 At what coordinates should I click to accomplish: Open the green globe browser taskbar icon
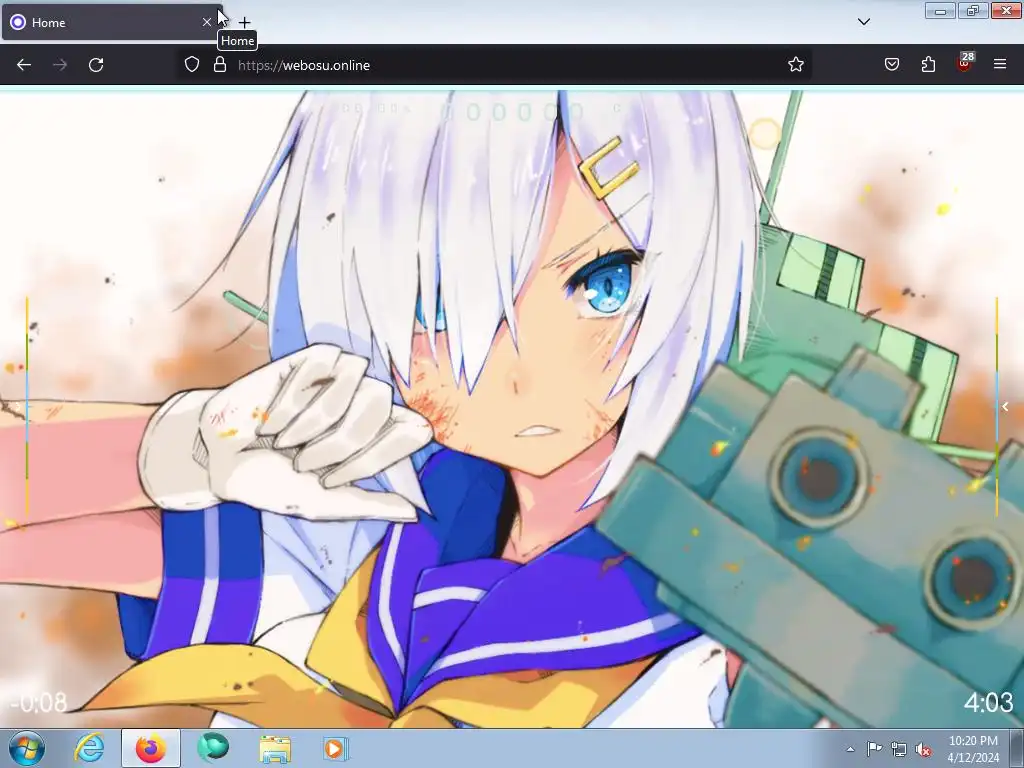coord(213,748)
